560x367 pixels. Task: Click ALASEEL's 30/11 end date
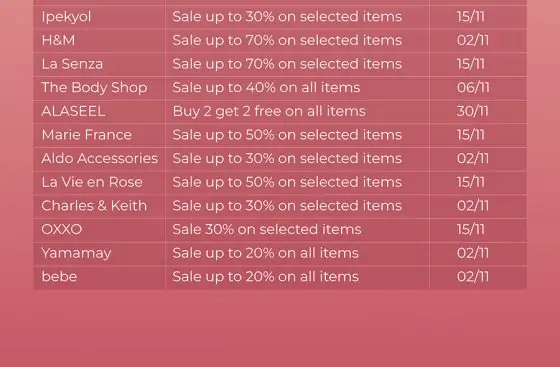[x=472, y=111]
